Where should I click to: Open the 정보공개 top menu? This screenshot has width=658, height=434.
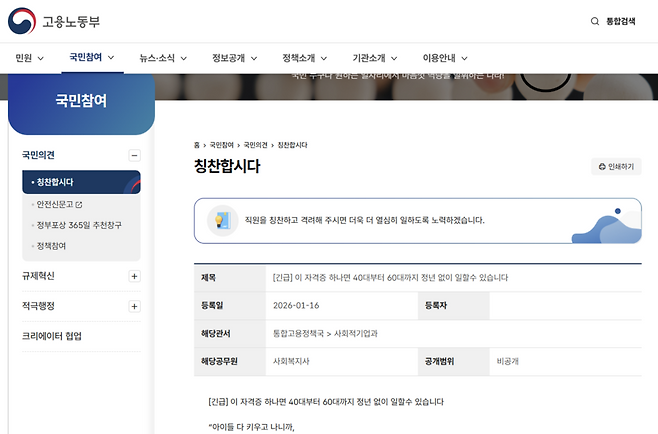coord(234,58)
